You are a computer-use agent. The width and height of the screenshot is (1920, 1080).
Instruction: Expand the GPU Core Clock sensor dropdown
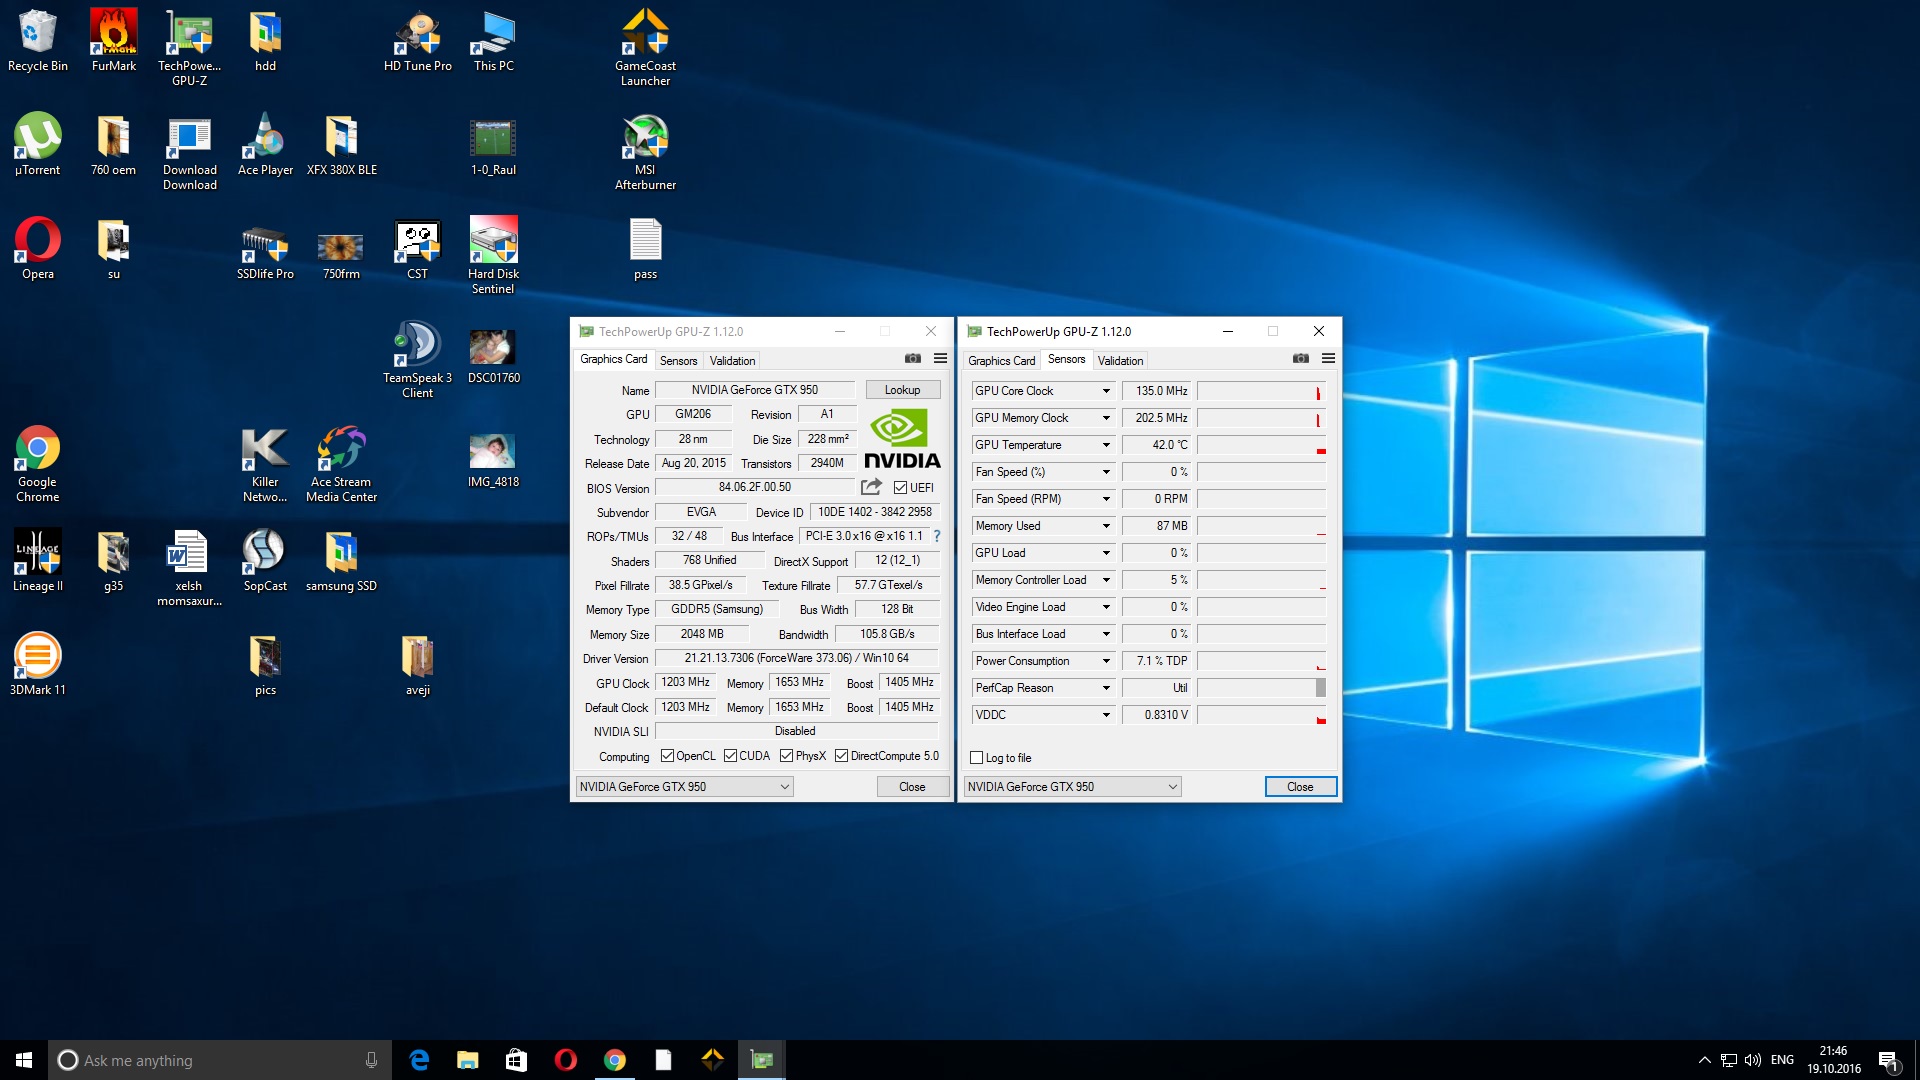tap(1106, 391)
